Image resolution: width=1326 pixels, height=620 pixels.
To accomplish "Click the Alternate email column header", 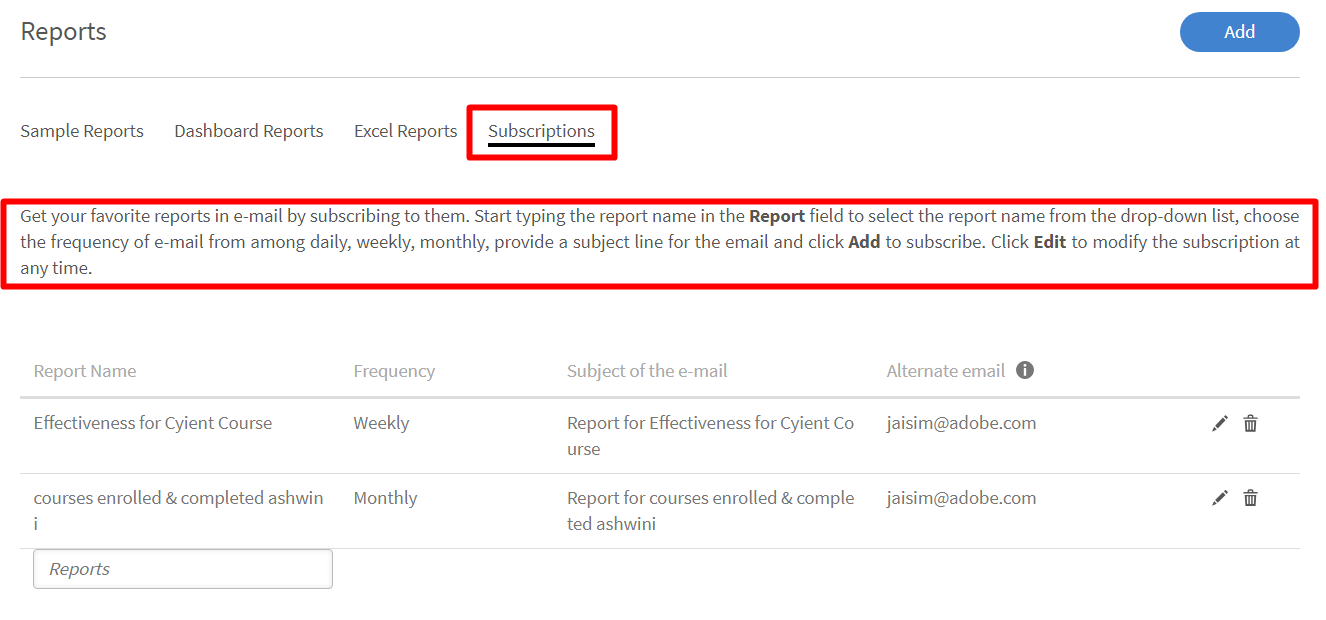I will (x=945, y=371).
